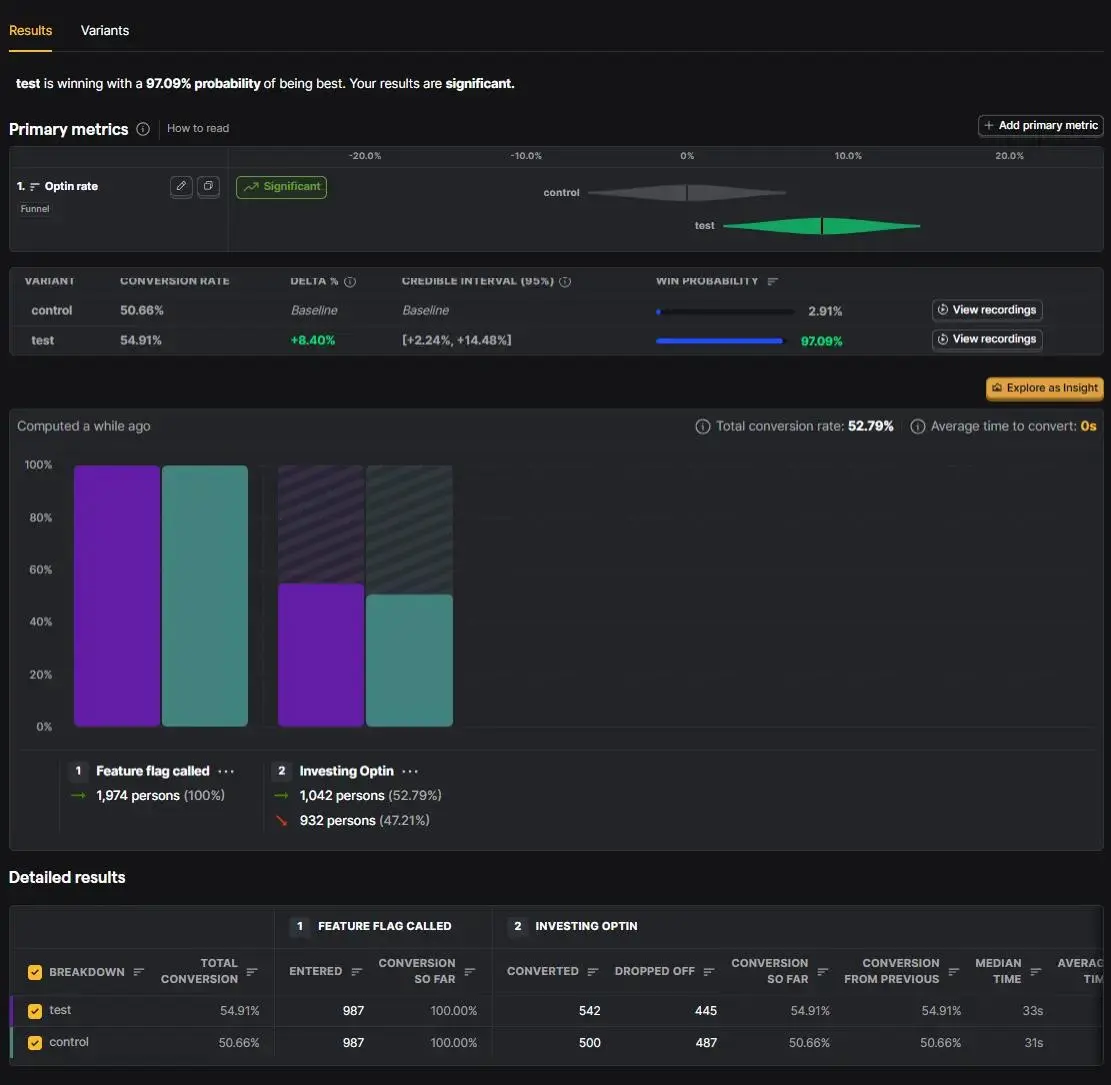The width and height of the screenshot is (1111, 1085).
Task: Click the info icon beside Delta %
Action: tap(350, 281)
